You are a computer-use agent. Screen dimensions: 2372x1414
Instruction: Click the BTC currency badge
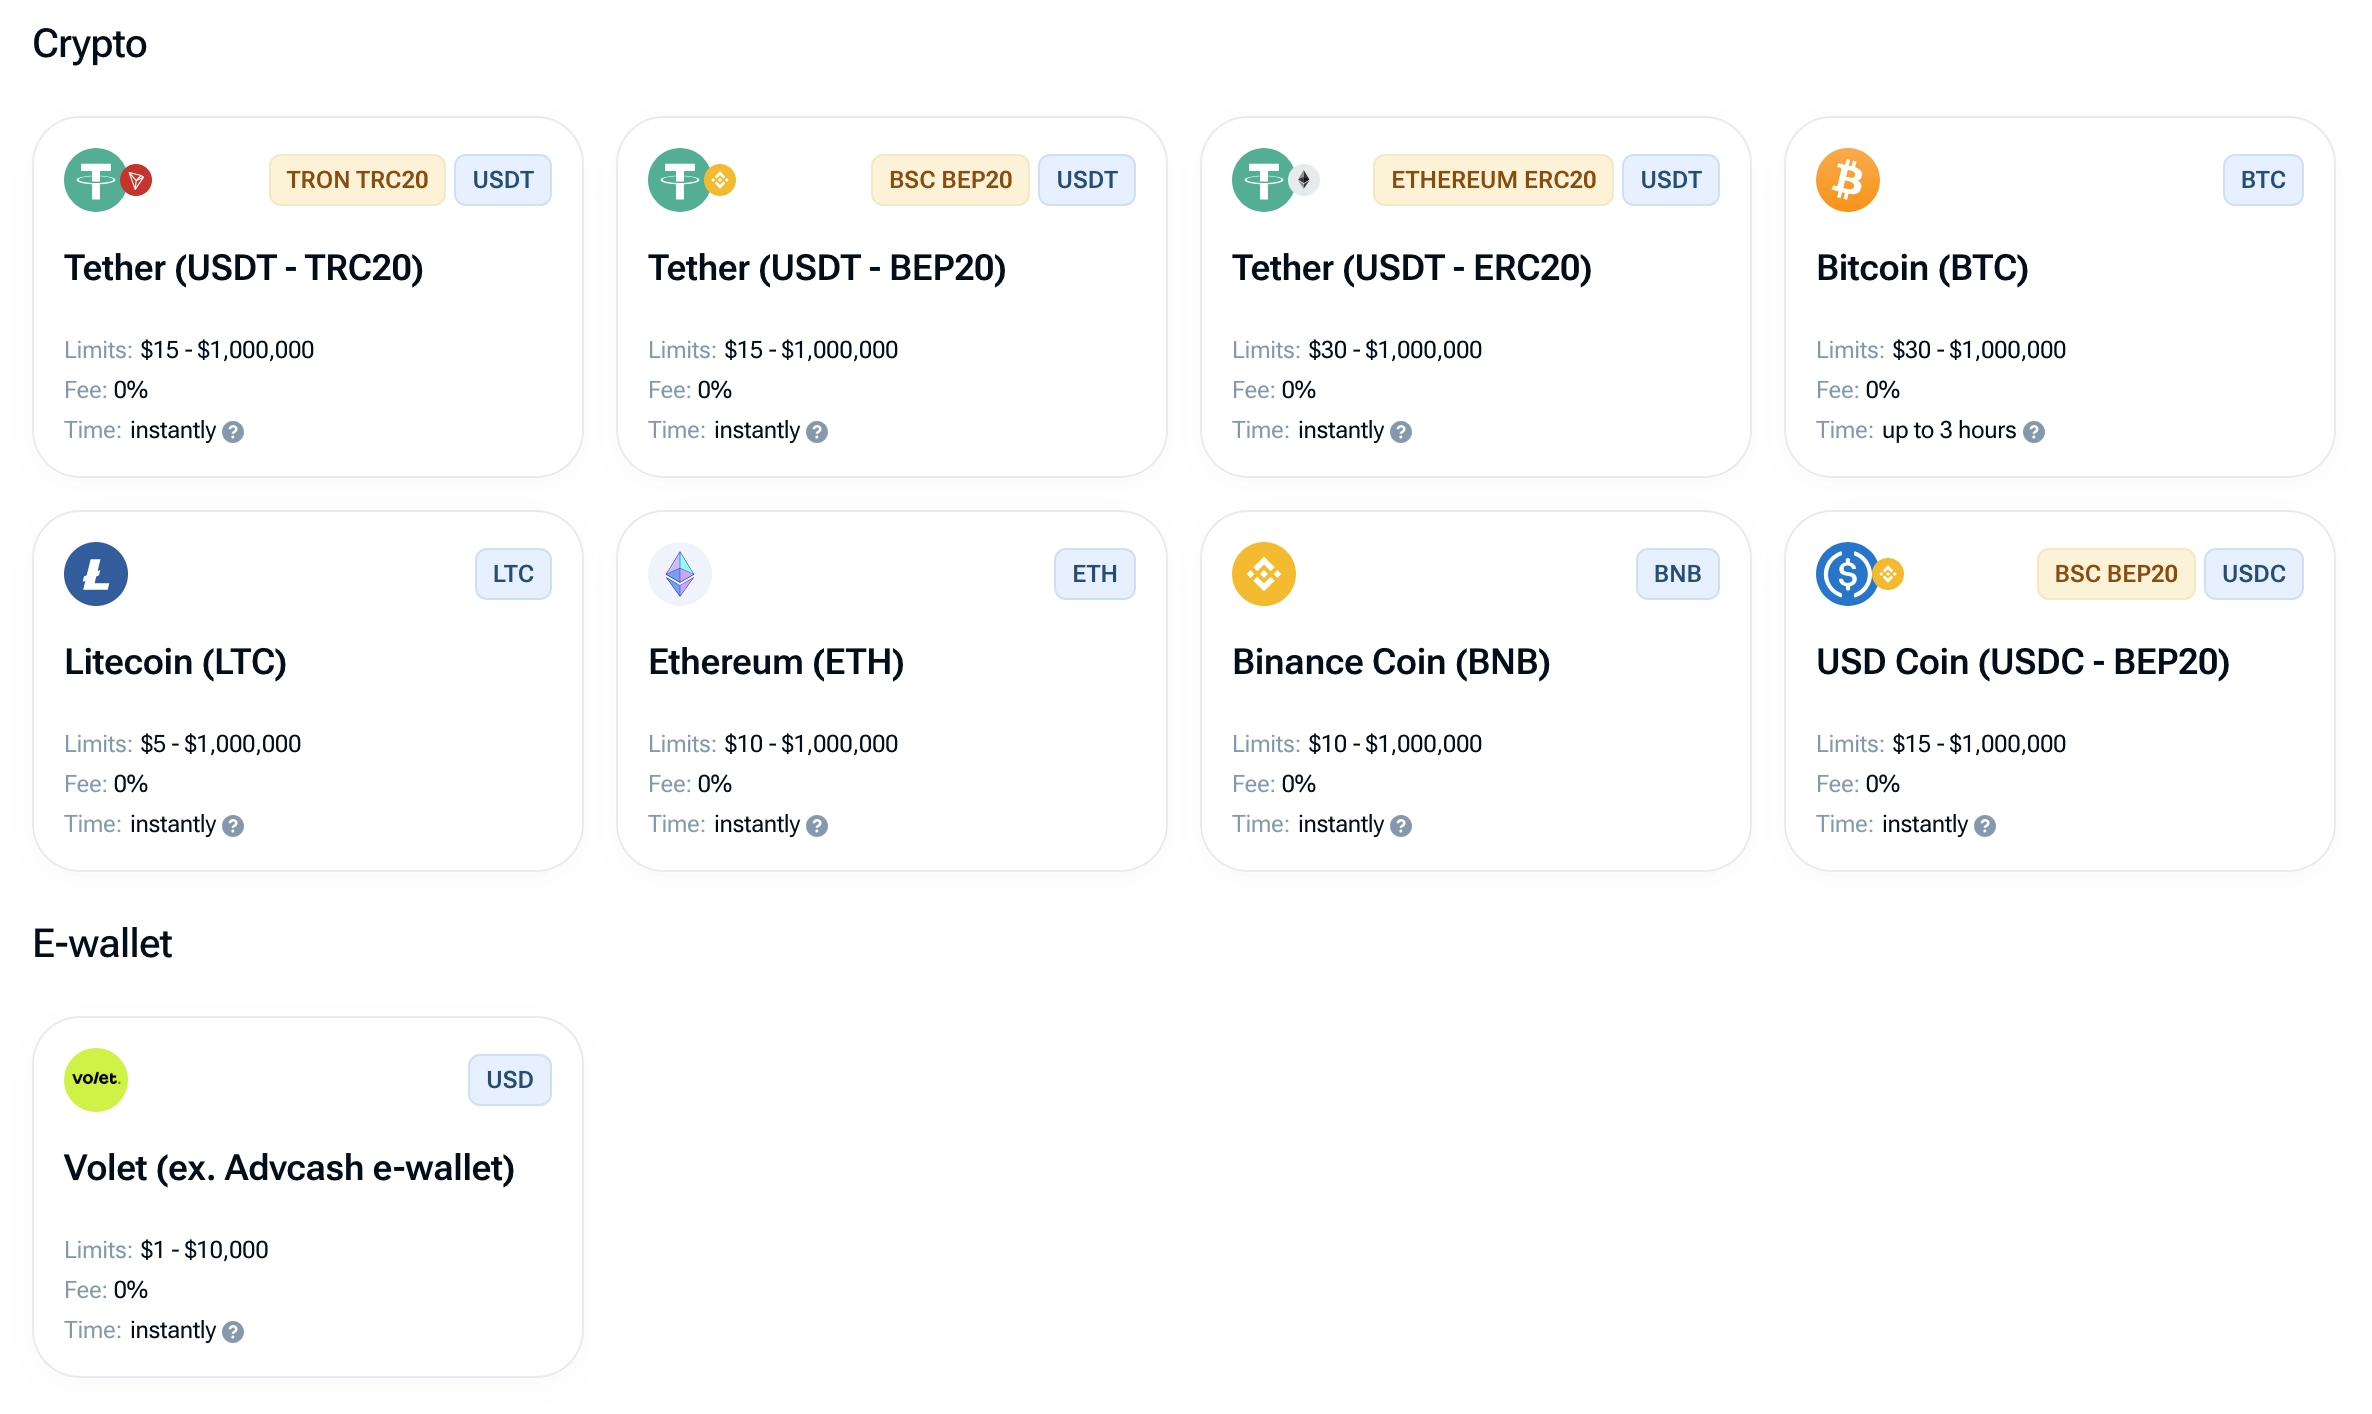point(2263,180)
